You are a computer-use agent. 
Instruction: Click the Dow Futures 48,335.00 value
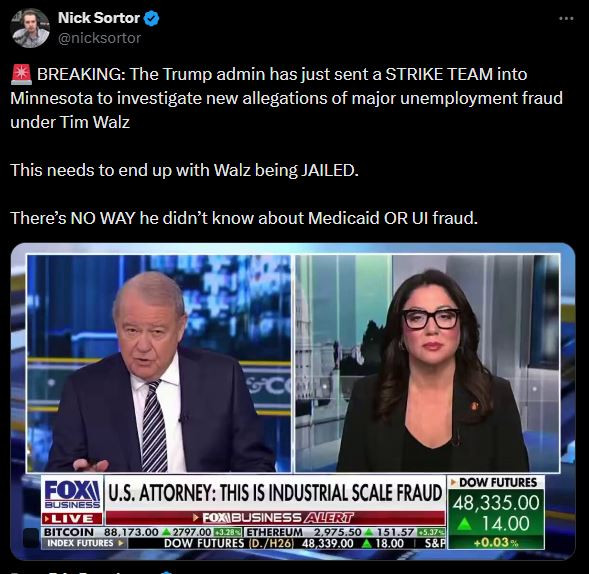495,503
